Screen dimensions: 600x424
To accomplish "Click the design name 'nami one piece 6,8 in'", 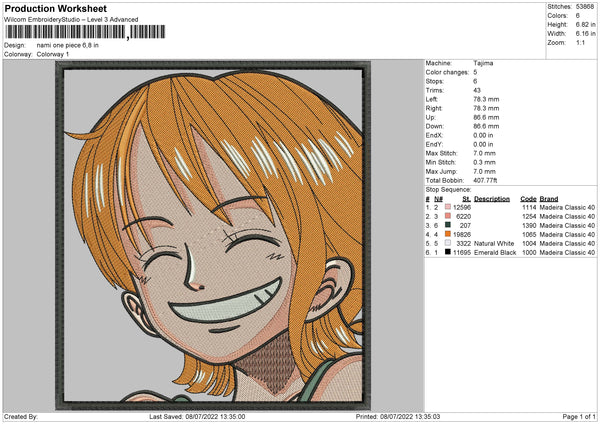I will [x=67, y=45].
